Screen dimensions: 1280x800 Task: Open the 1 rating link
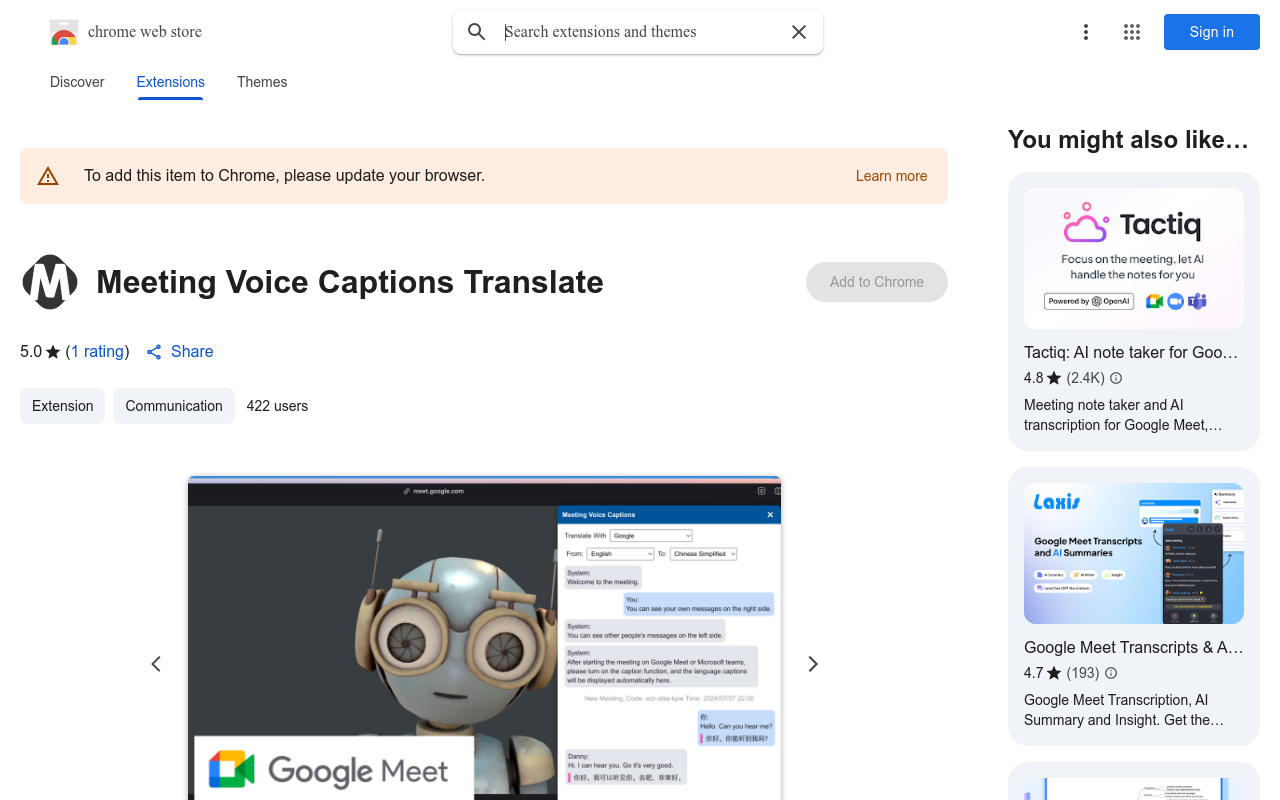coord(98,352)
